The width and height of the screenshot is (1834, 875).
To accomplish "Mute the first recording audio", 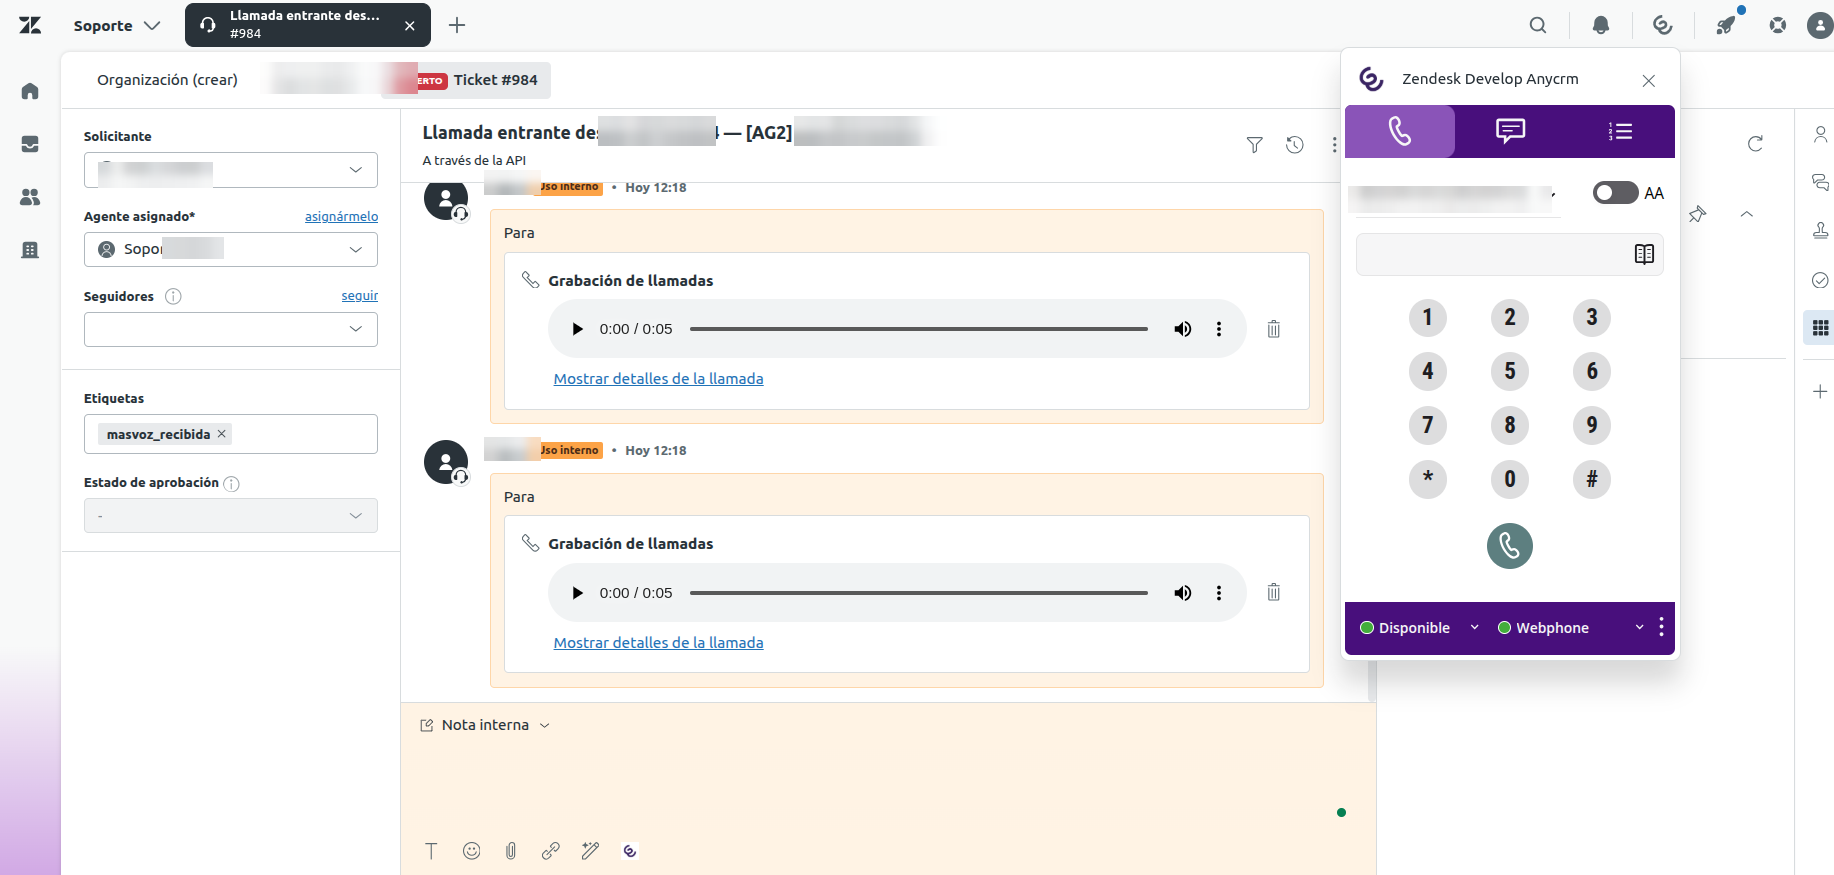I will [x=1182, y=329].
